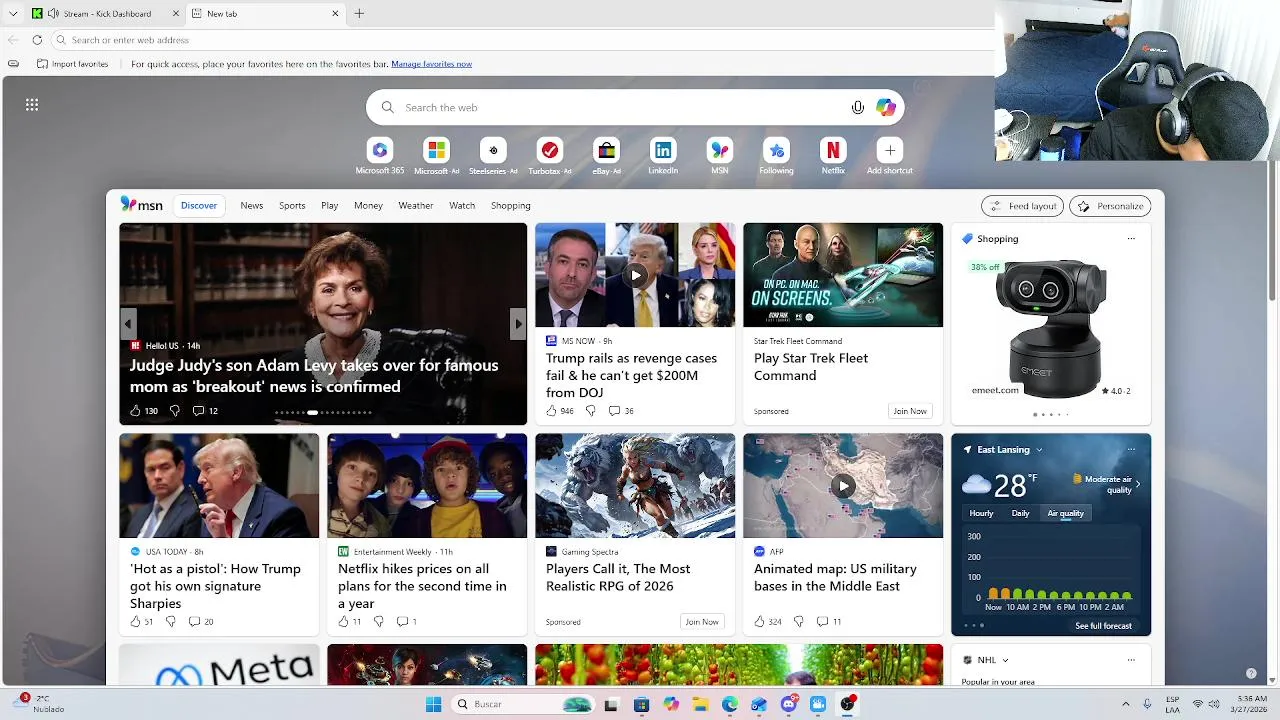Open Shopping card more options

(1131, 239)
